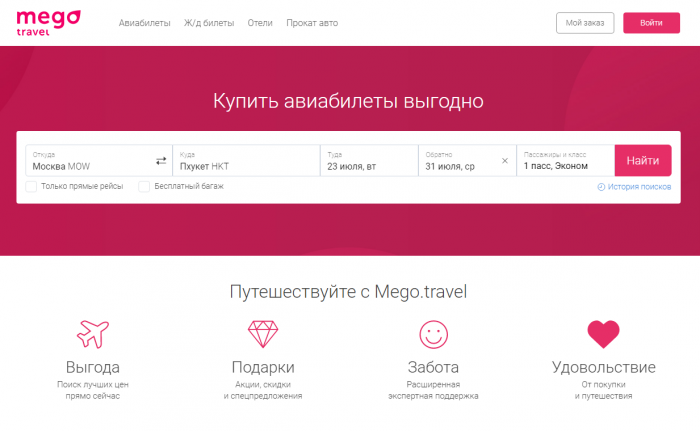
Task: Open История поисков link
Action: (639, 187)
